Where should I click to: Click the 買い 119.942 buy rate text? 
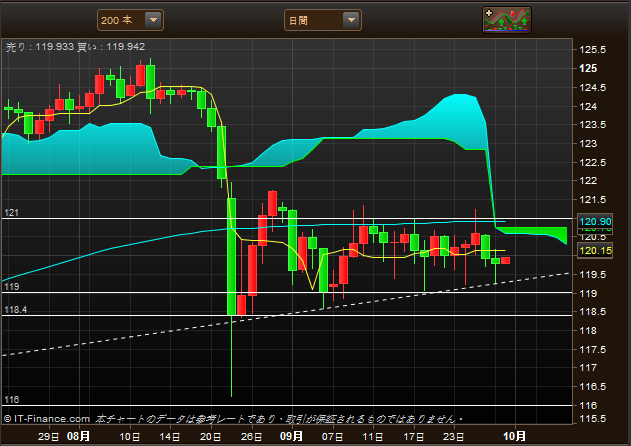coord(111,47)
